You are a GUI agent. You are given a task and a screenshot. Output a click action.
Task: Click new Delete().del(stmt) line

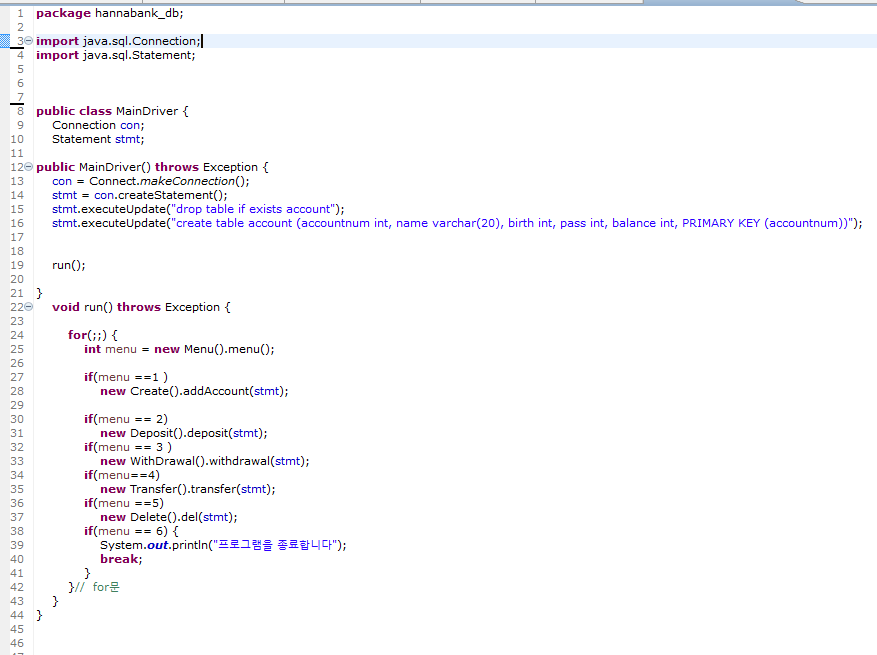169,517
